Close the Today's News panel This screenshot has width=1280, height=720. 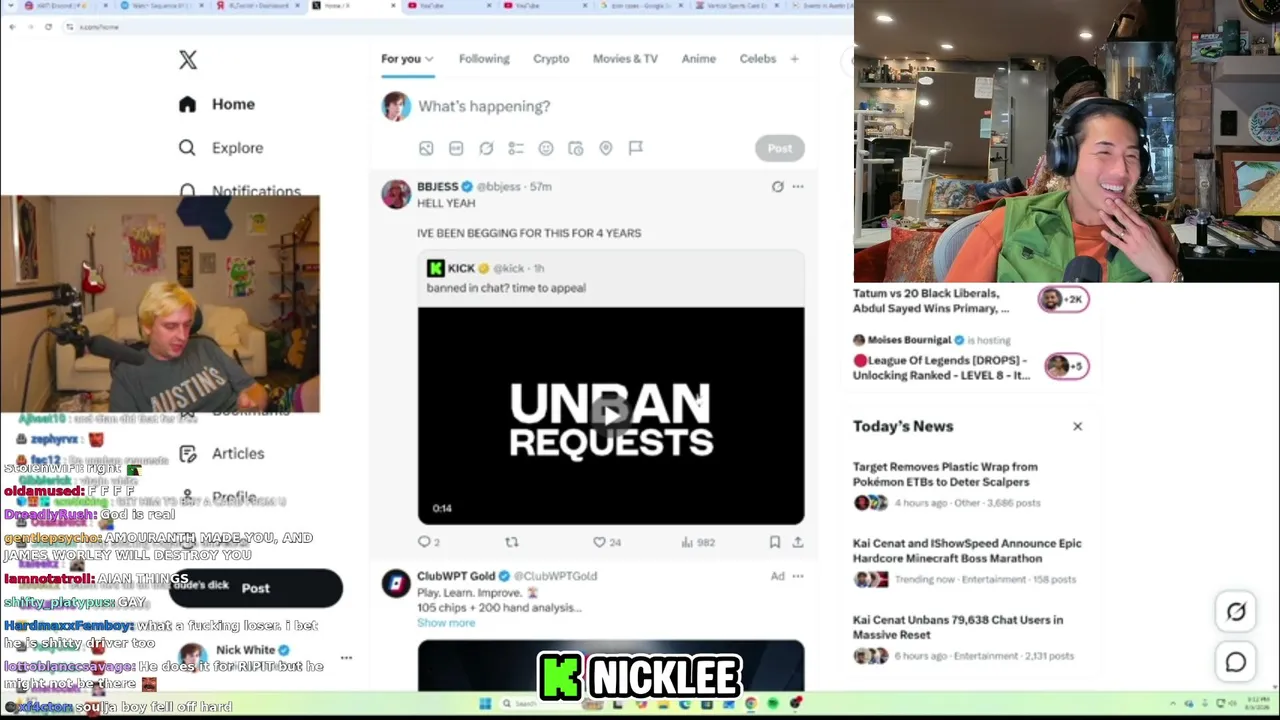click(1077, 426)
